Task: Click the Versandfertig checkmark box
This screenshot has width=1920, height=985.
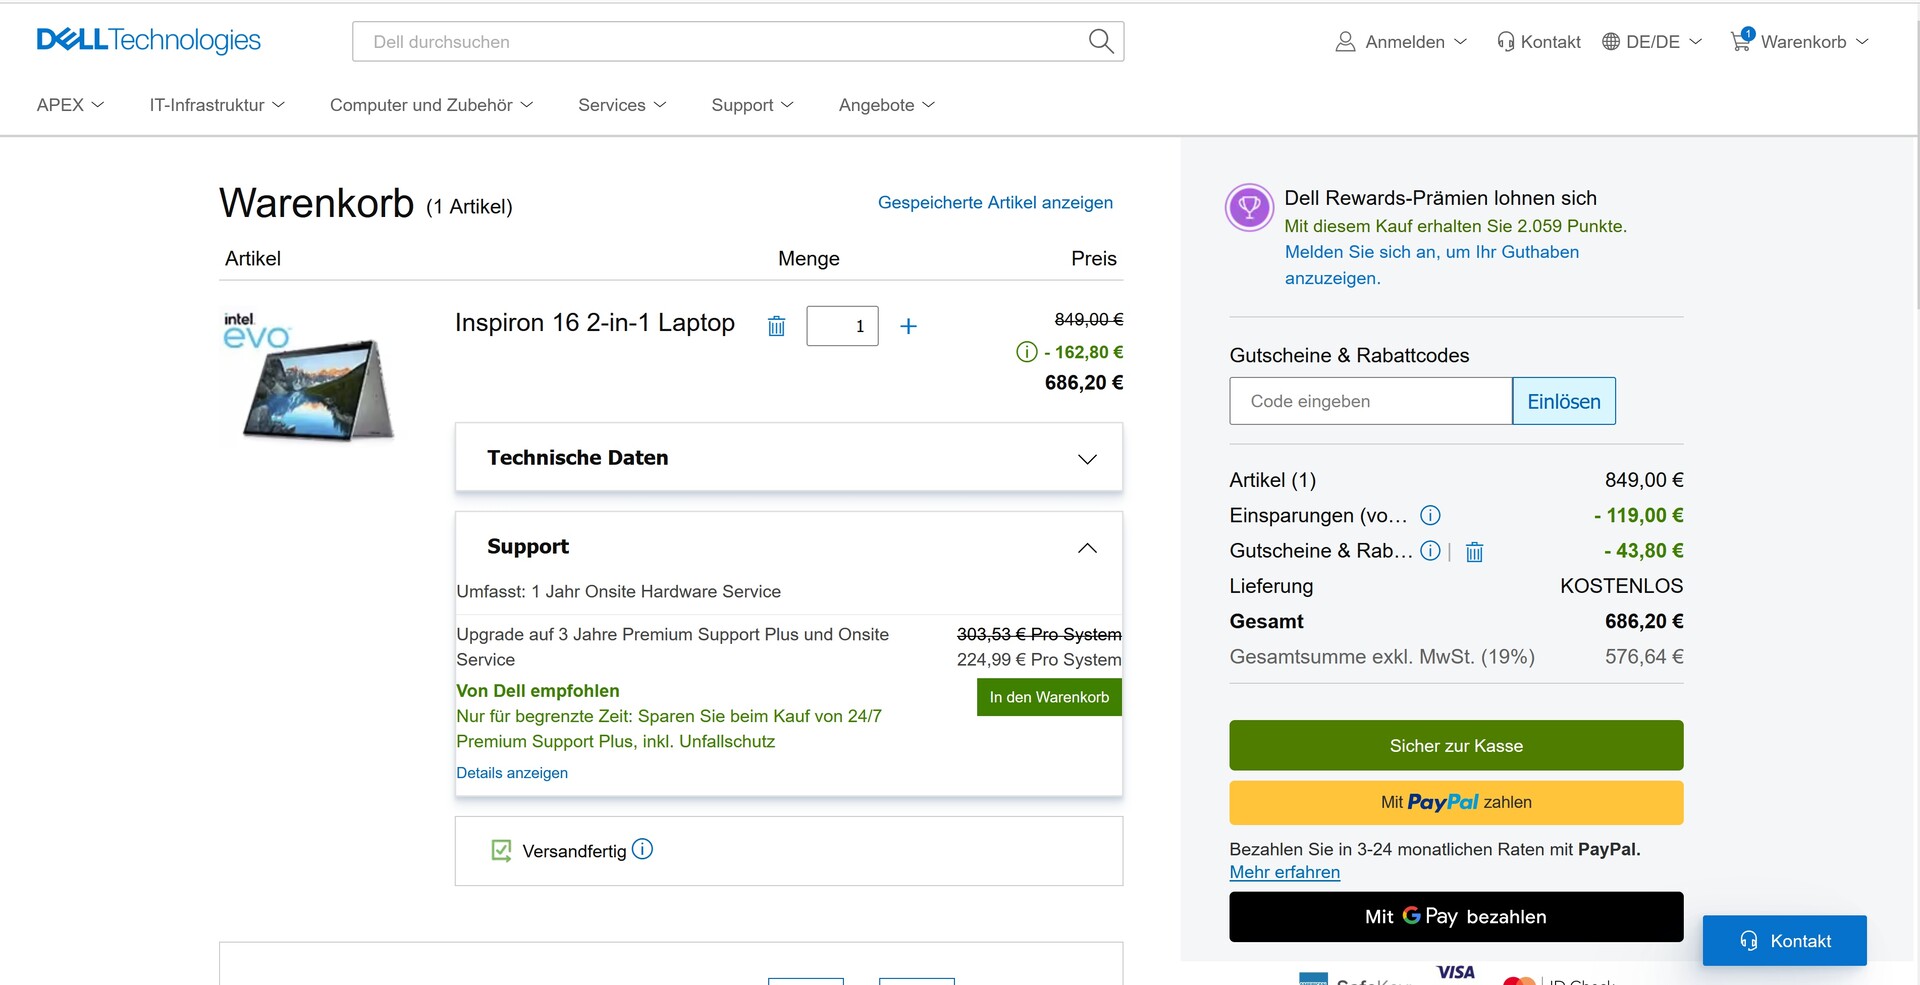Action: 501,850
